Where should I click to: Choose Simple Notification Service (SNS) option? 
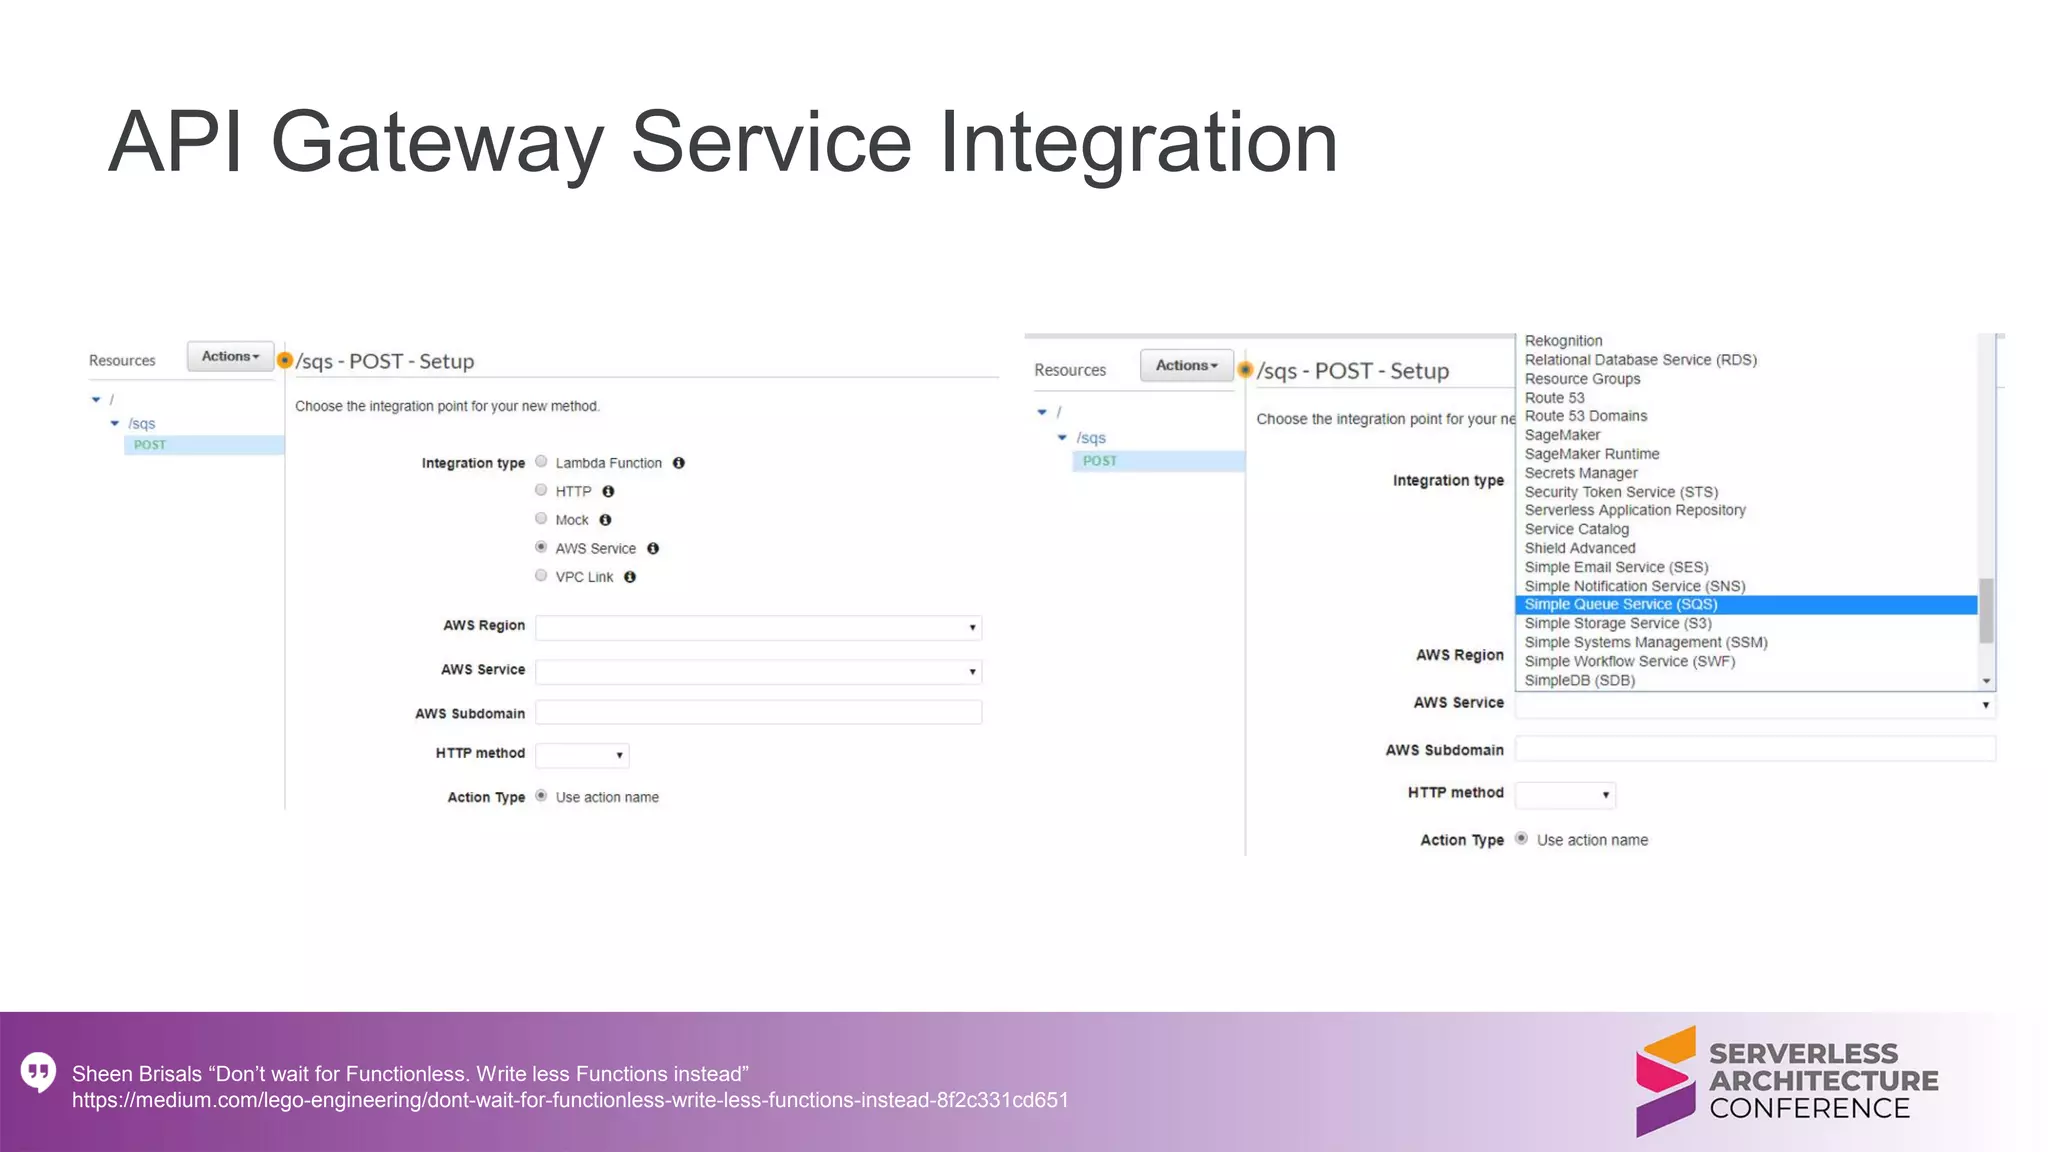(1634, 586)
